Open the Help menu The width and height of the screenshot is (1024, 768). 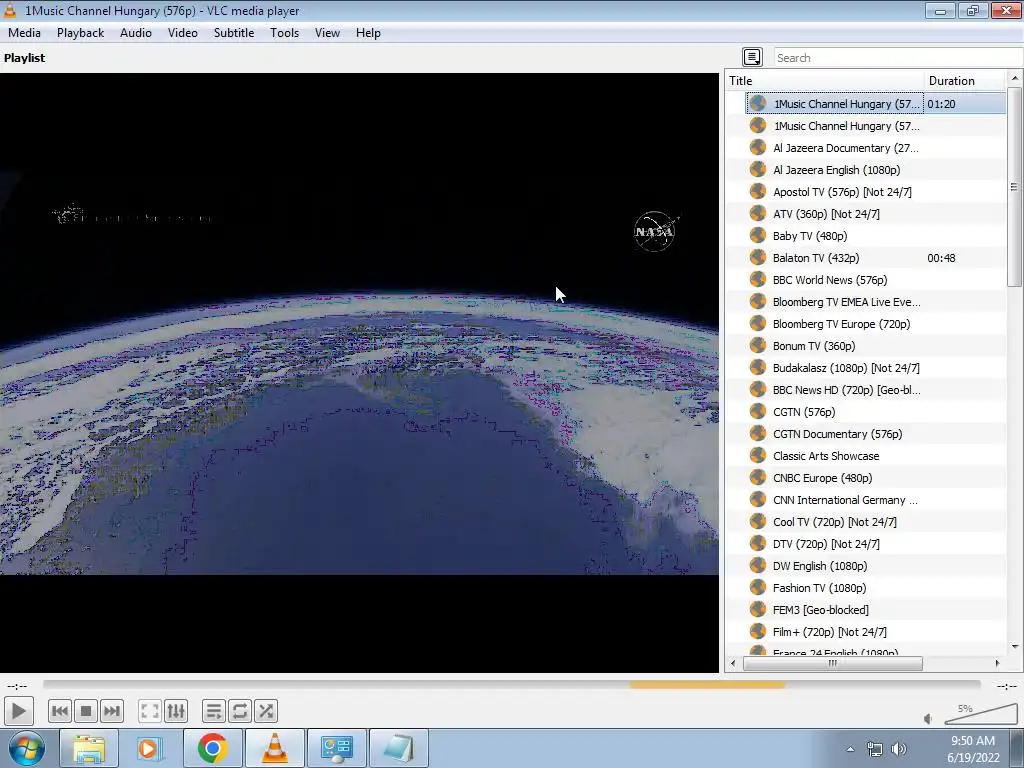tap(368, 33)
